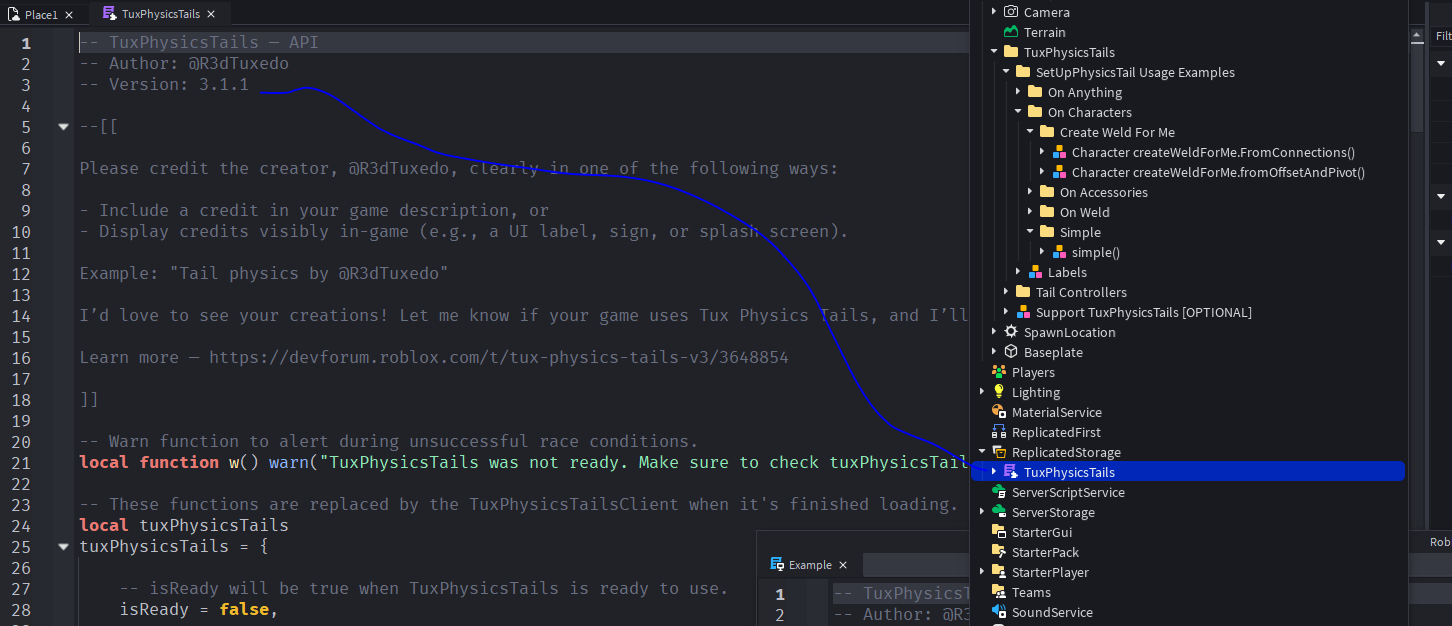1452x626 pixels.
Task: Click the Terrain icon in Explorer
Action: click(1011, 32)
